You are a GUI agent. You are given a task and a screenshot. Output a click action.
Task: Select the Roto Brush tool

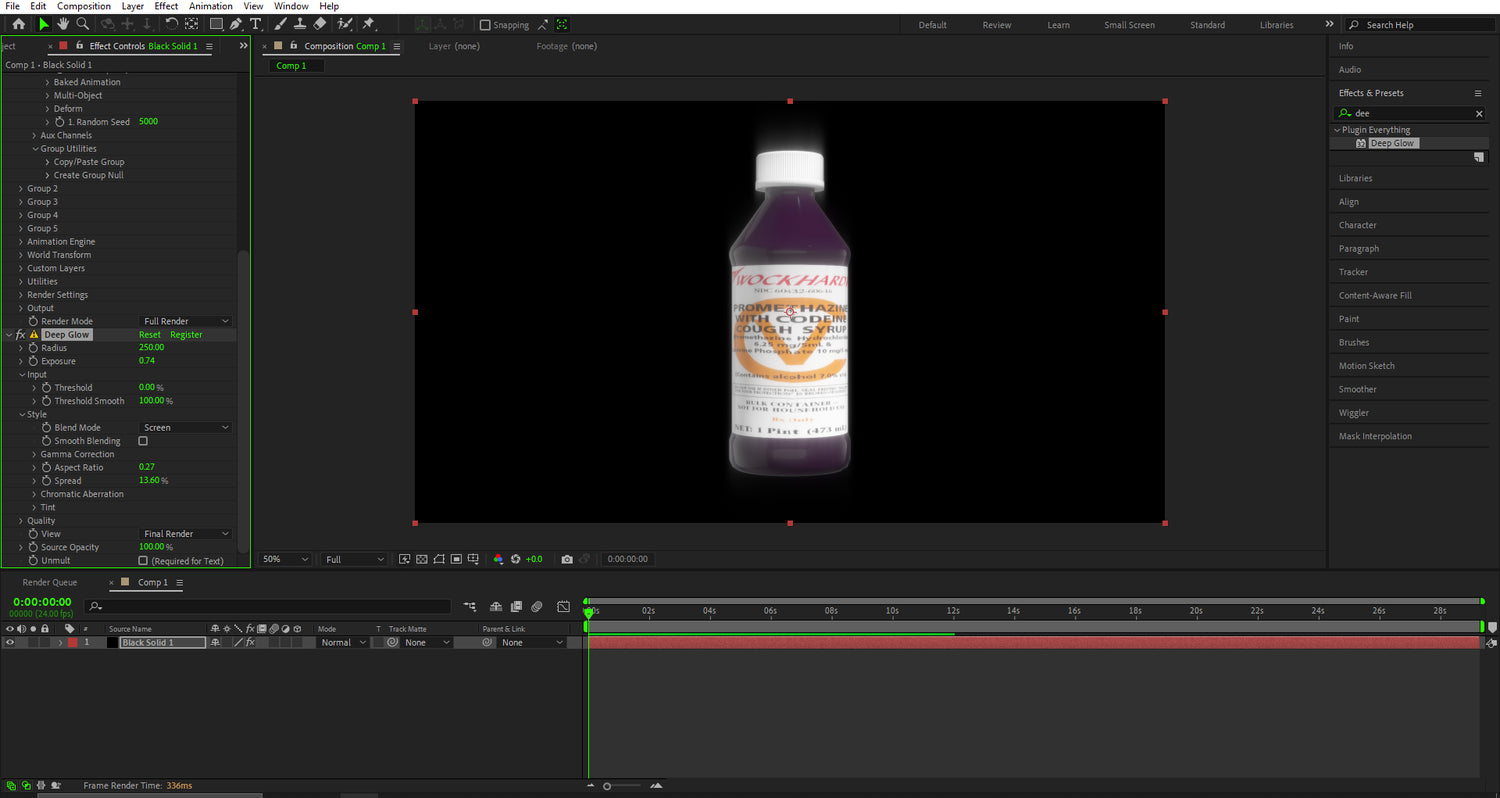pos(345,24)
